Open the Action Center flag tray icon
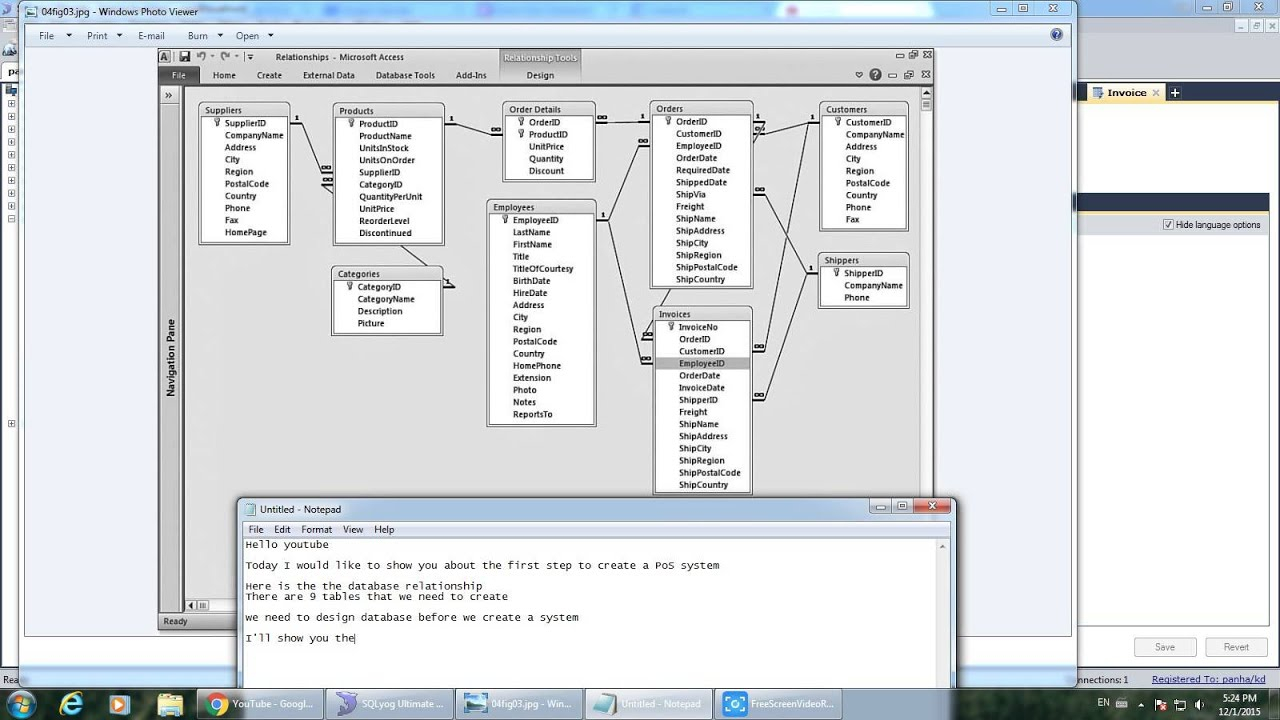 [1161, 704]
